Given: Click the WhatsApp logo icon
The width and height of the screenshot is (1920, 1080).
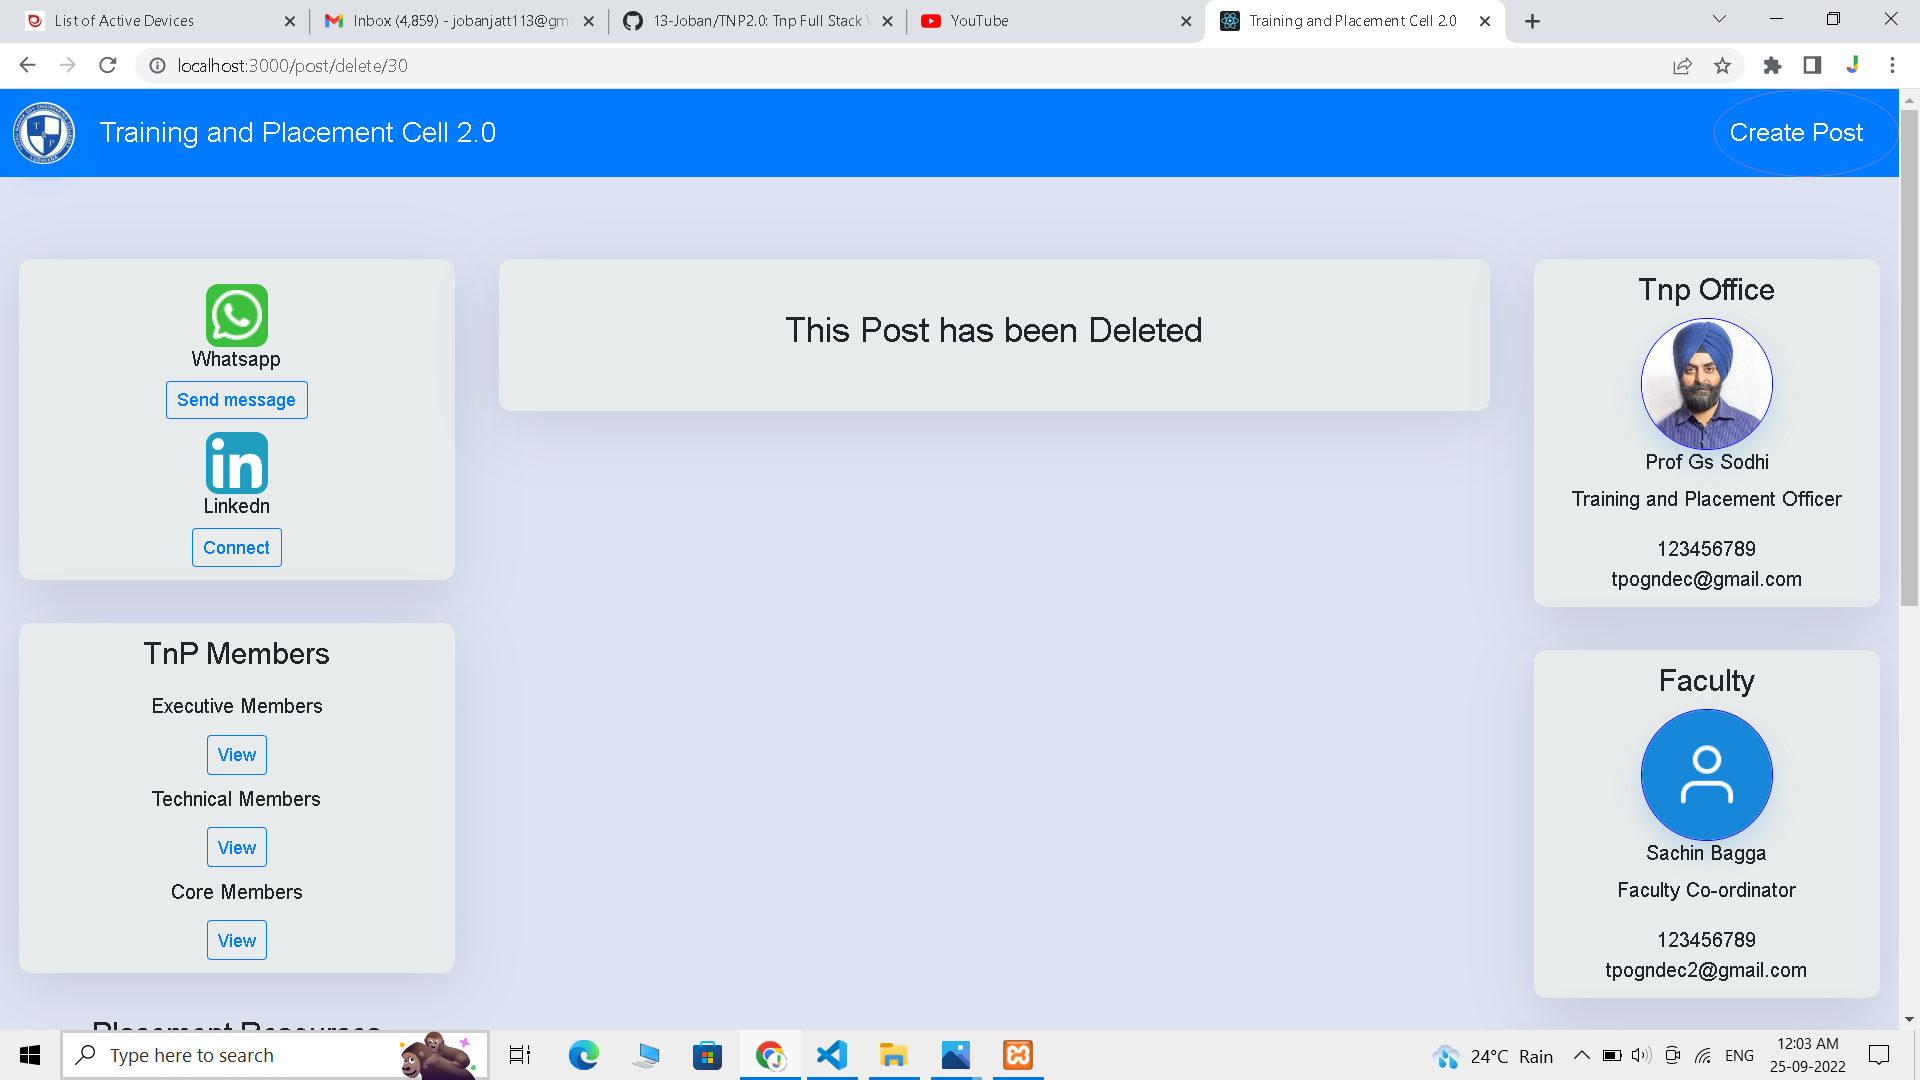Looking at the screenshot, I should (237, 315).
